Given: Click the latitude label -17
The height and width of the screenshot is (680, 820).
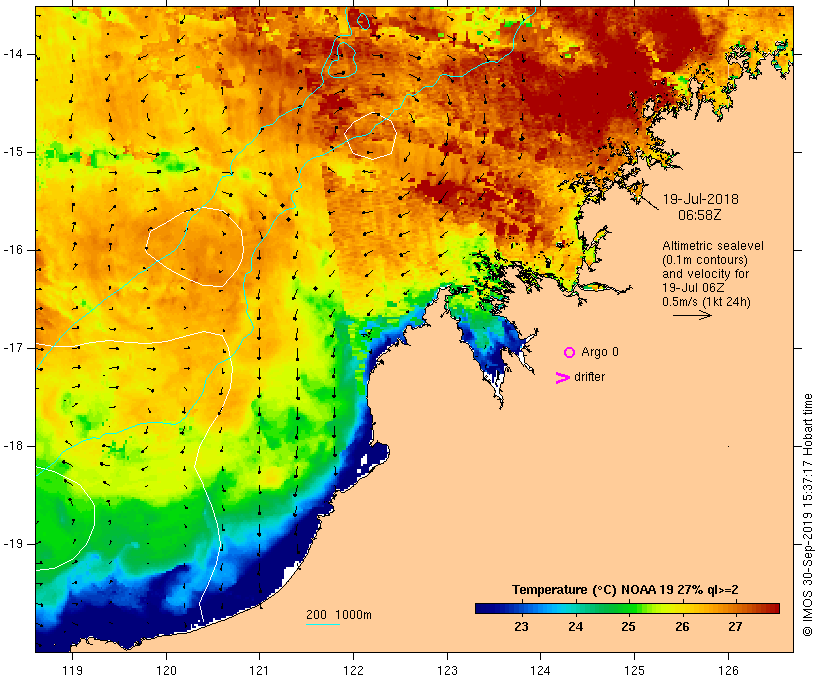Looking at the screenshot, I should click(13, 348).
